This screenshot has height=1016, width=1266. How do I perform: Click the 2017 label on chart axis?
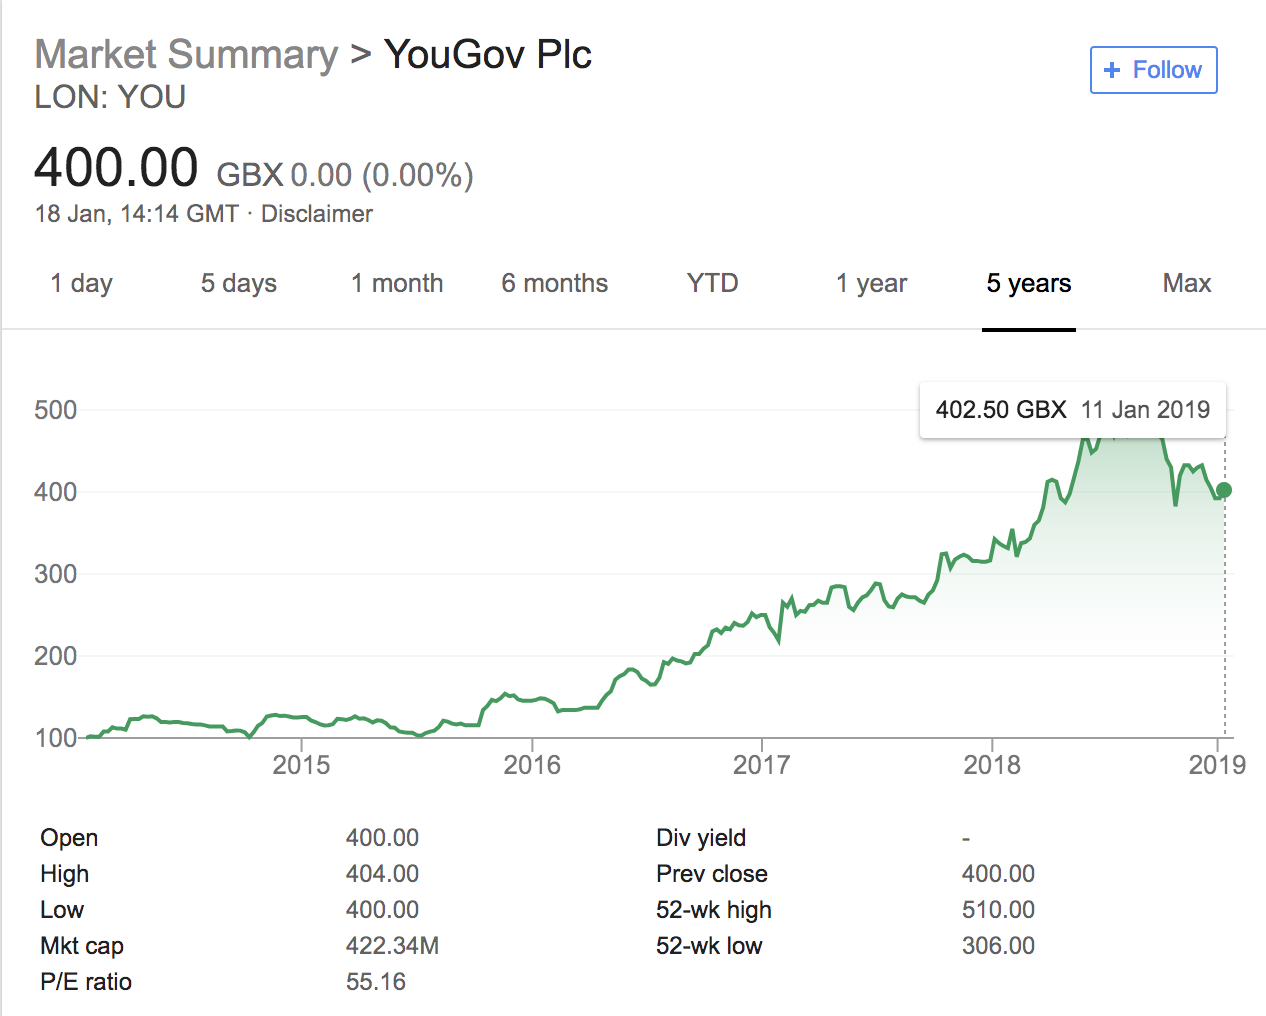(x=762, y=765)
